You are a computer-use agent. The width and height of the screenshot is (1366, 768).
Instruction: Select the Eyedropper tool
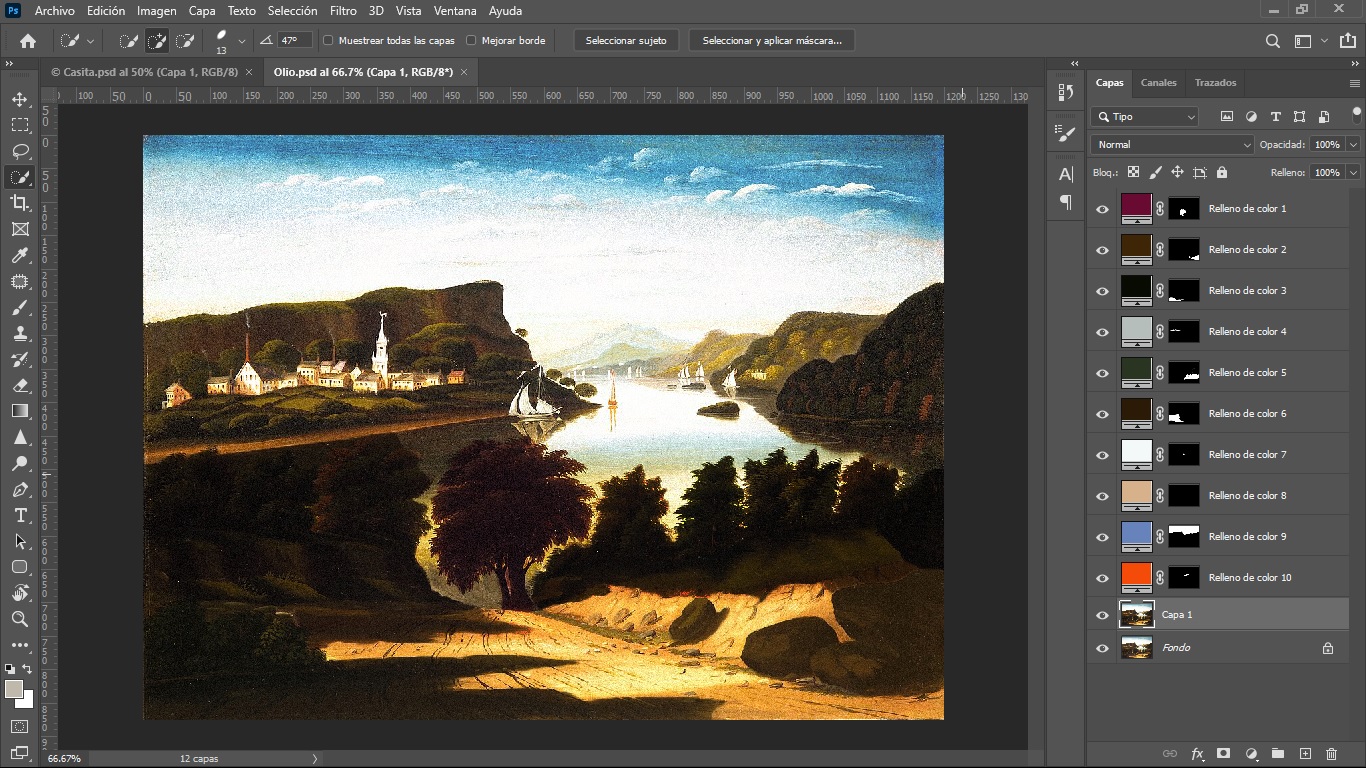(x=20, y=255)
